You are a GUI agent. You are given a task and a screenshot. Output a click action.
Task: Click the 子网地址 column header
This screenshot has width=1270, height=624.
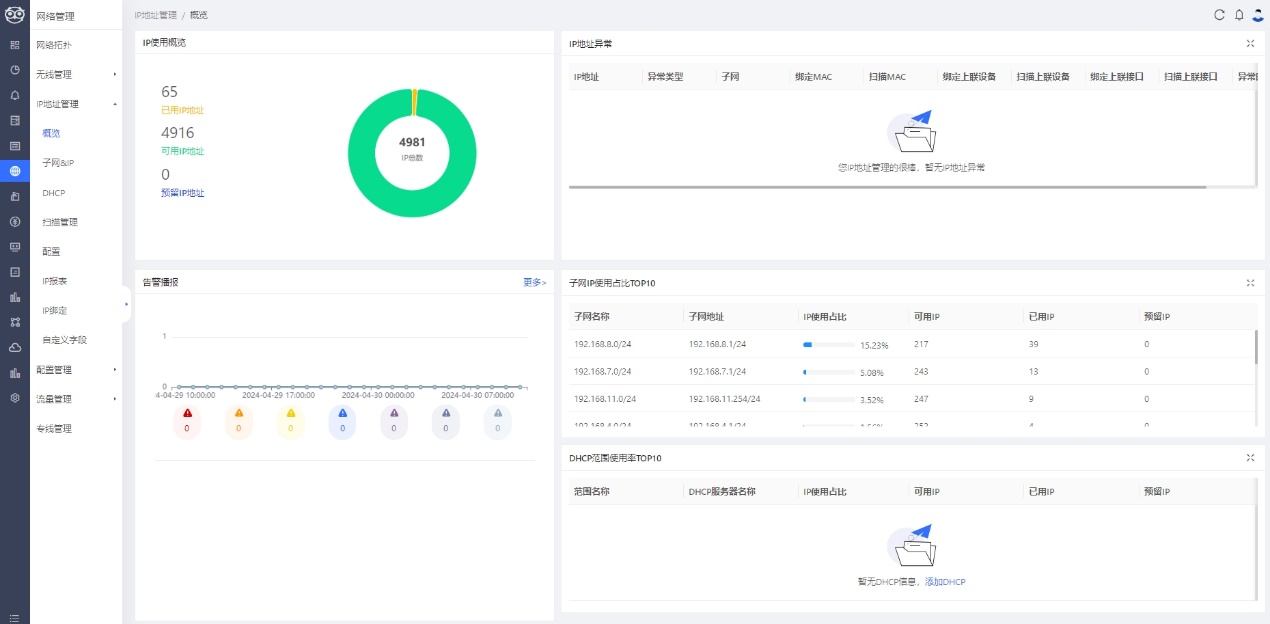(x=707, y=317)
